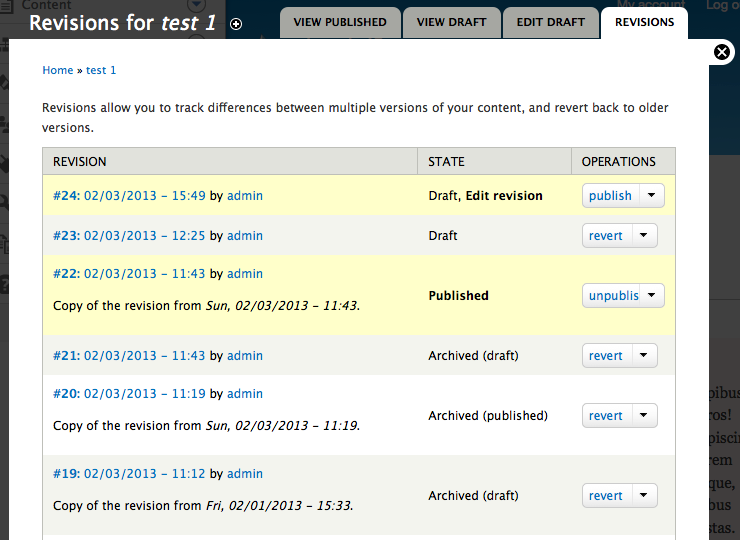This screenshot has width=740, height=540.
Task: Click the 'Draft' state in revision #23 row
Action: (443, 236)
